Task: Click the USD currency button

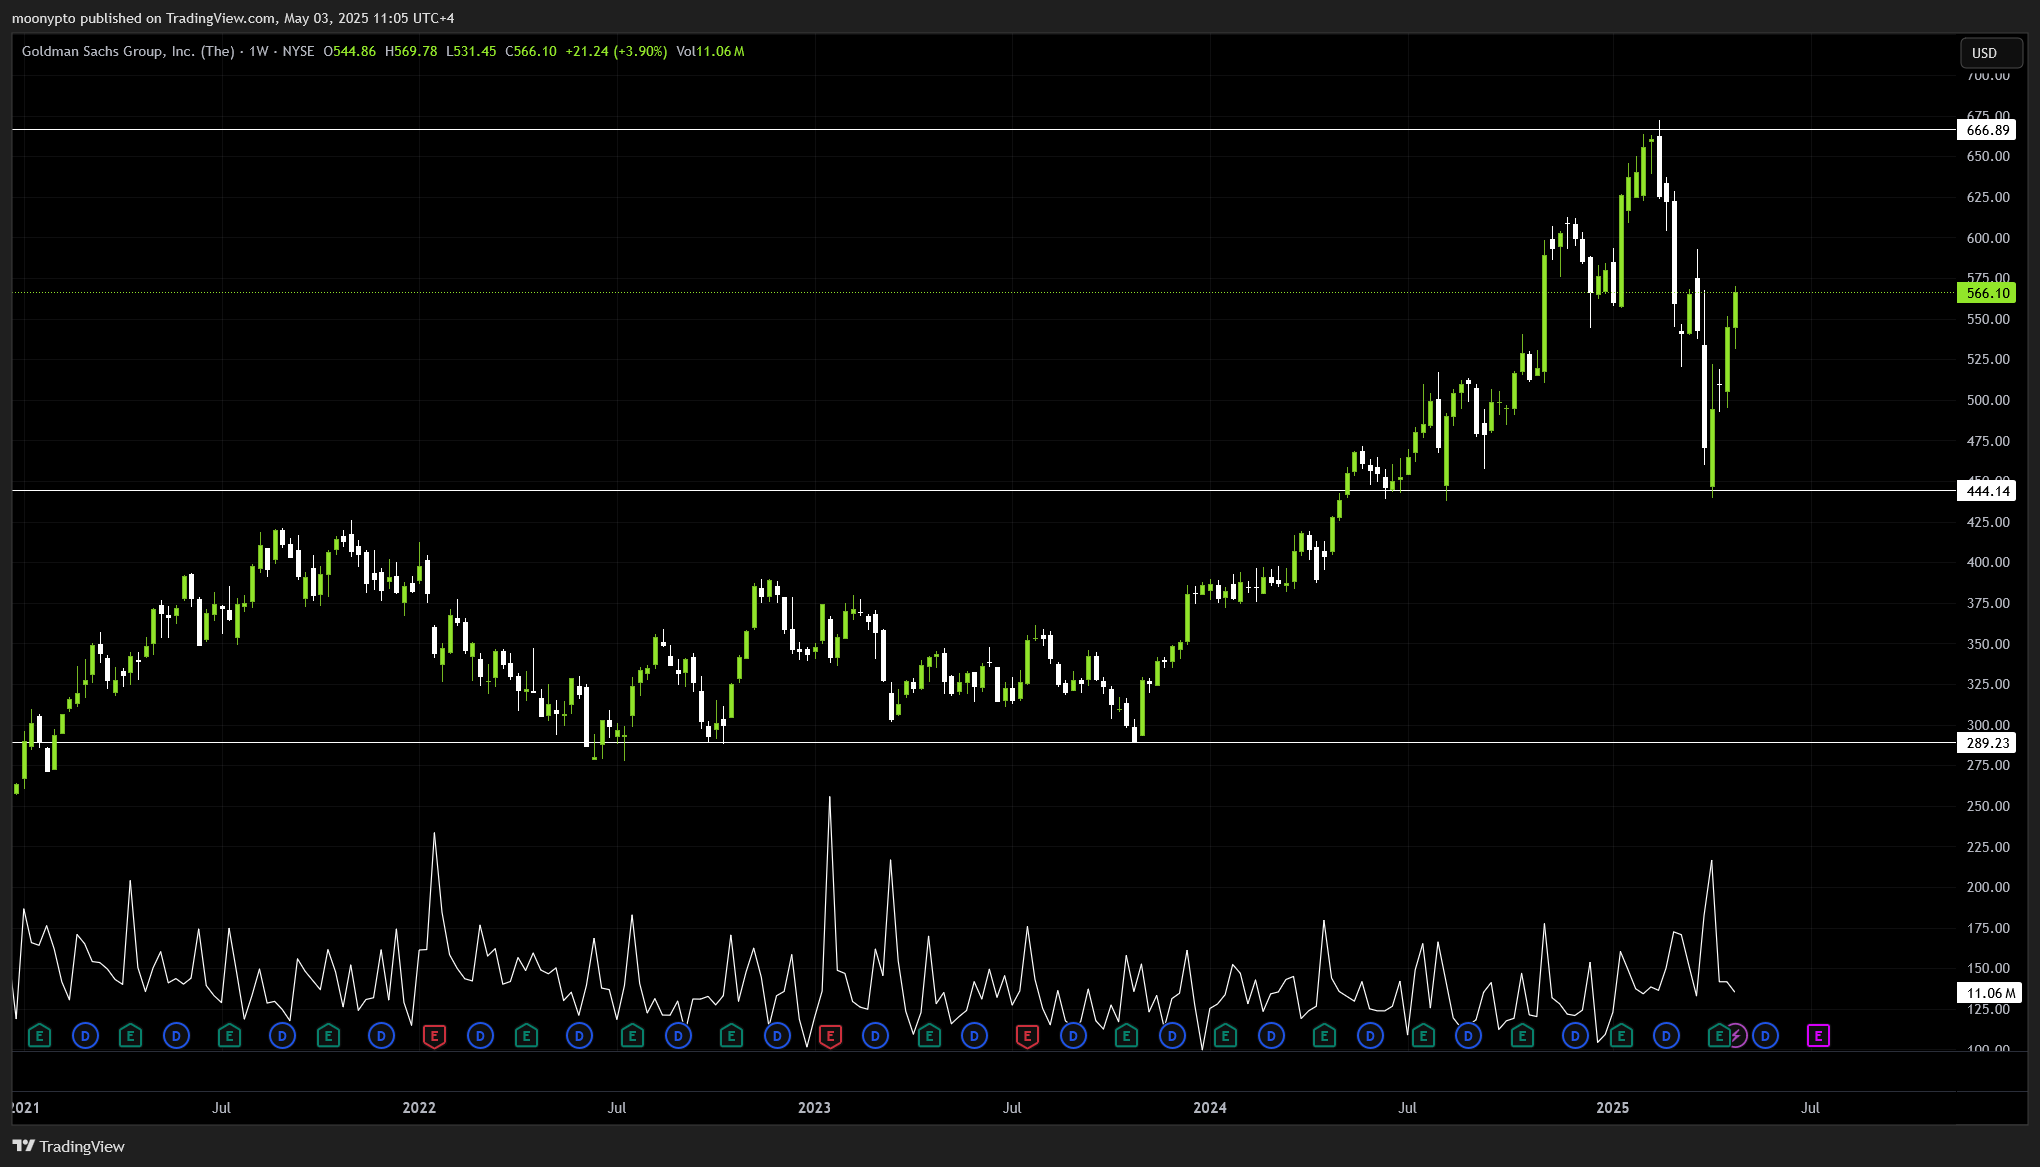Action: (1991, 53)
